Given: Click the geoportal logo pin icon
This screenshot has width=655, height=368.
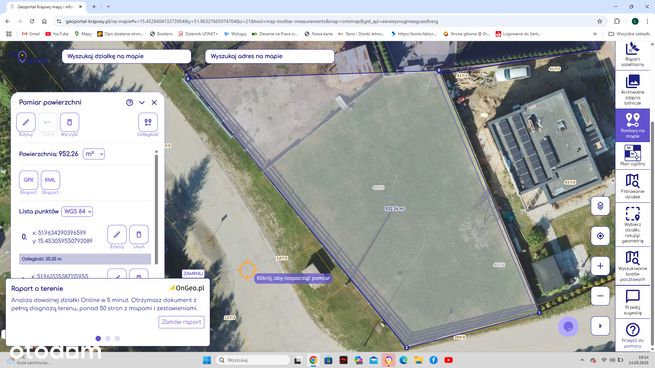Looking at the screenshot, I should point(22,57).
